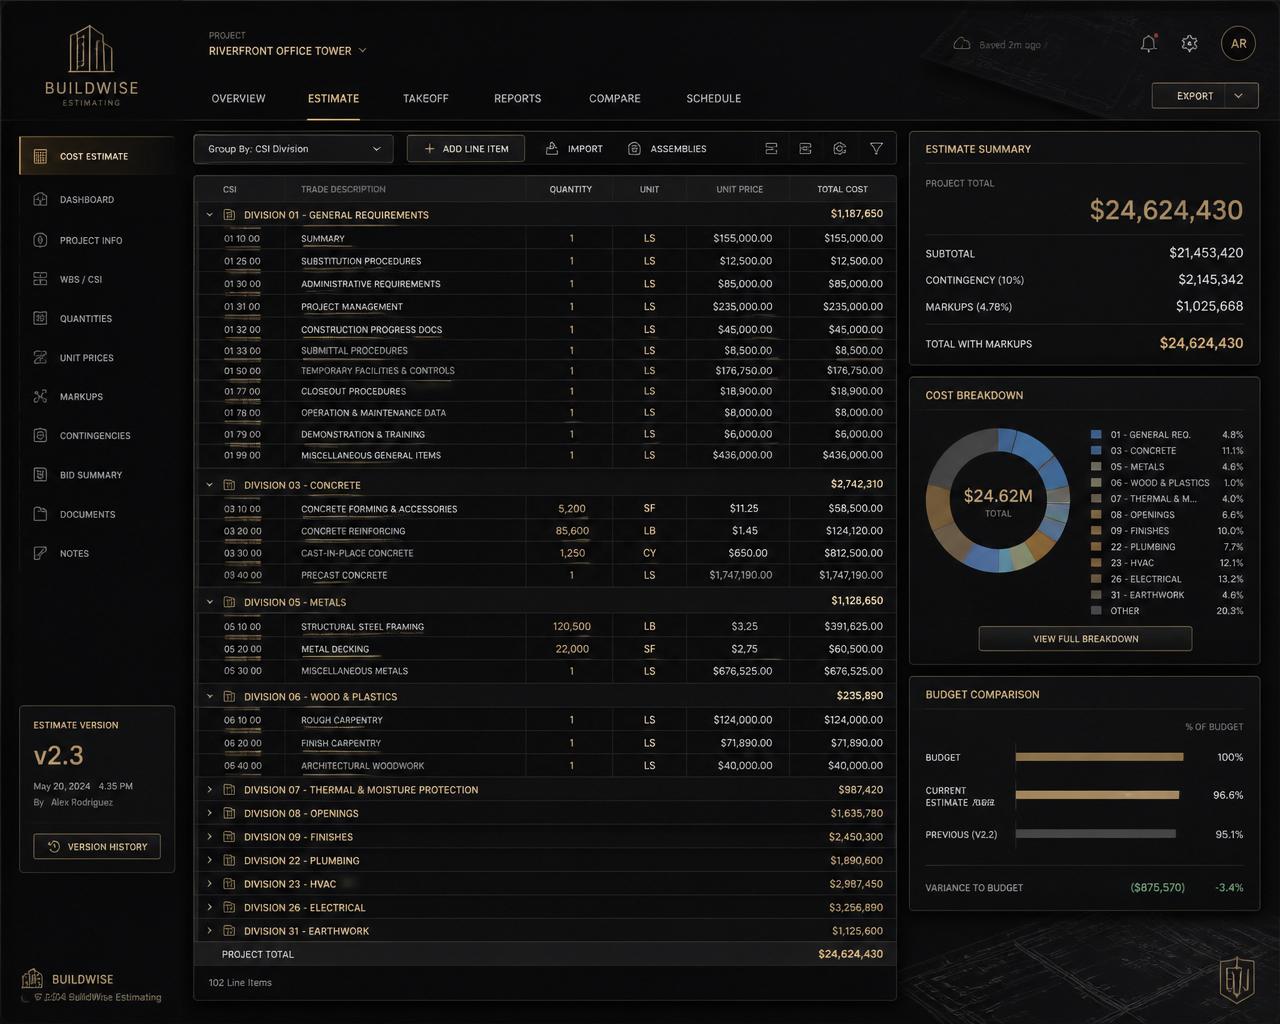Viewport: 1280px width, 1024px height.
Task: Click the filter funnel icon
Action: [x=876, y=148]
